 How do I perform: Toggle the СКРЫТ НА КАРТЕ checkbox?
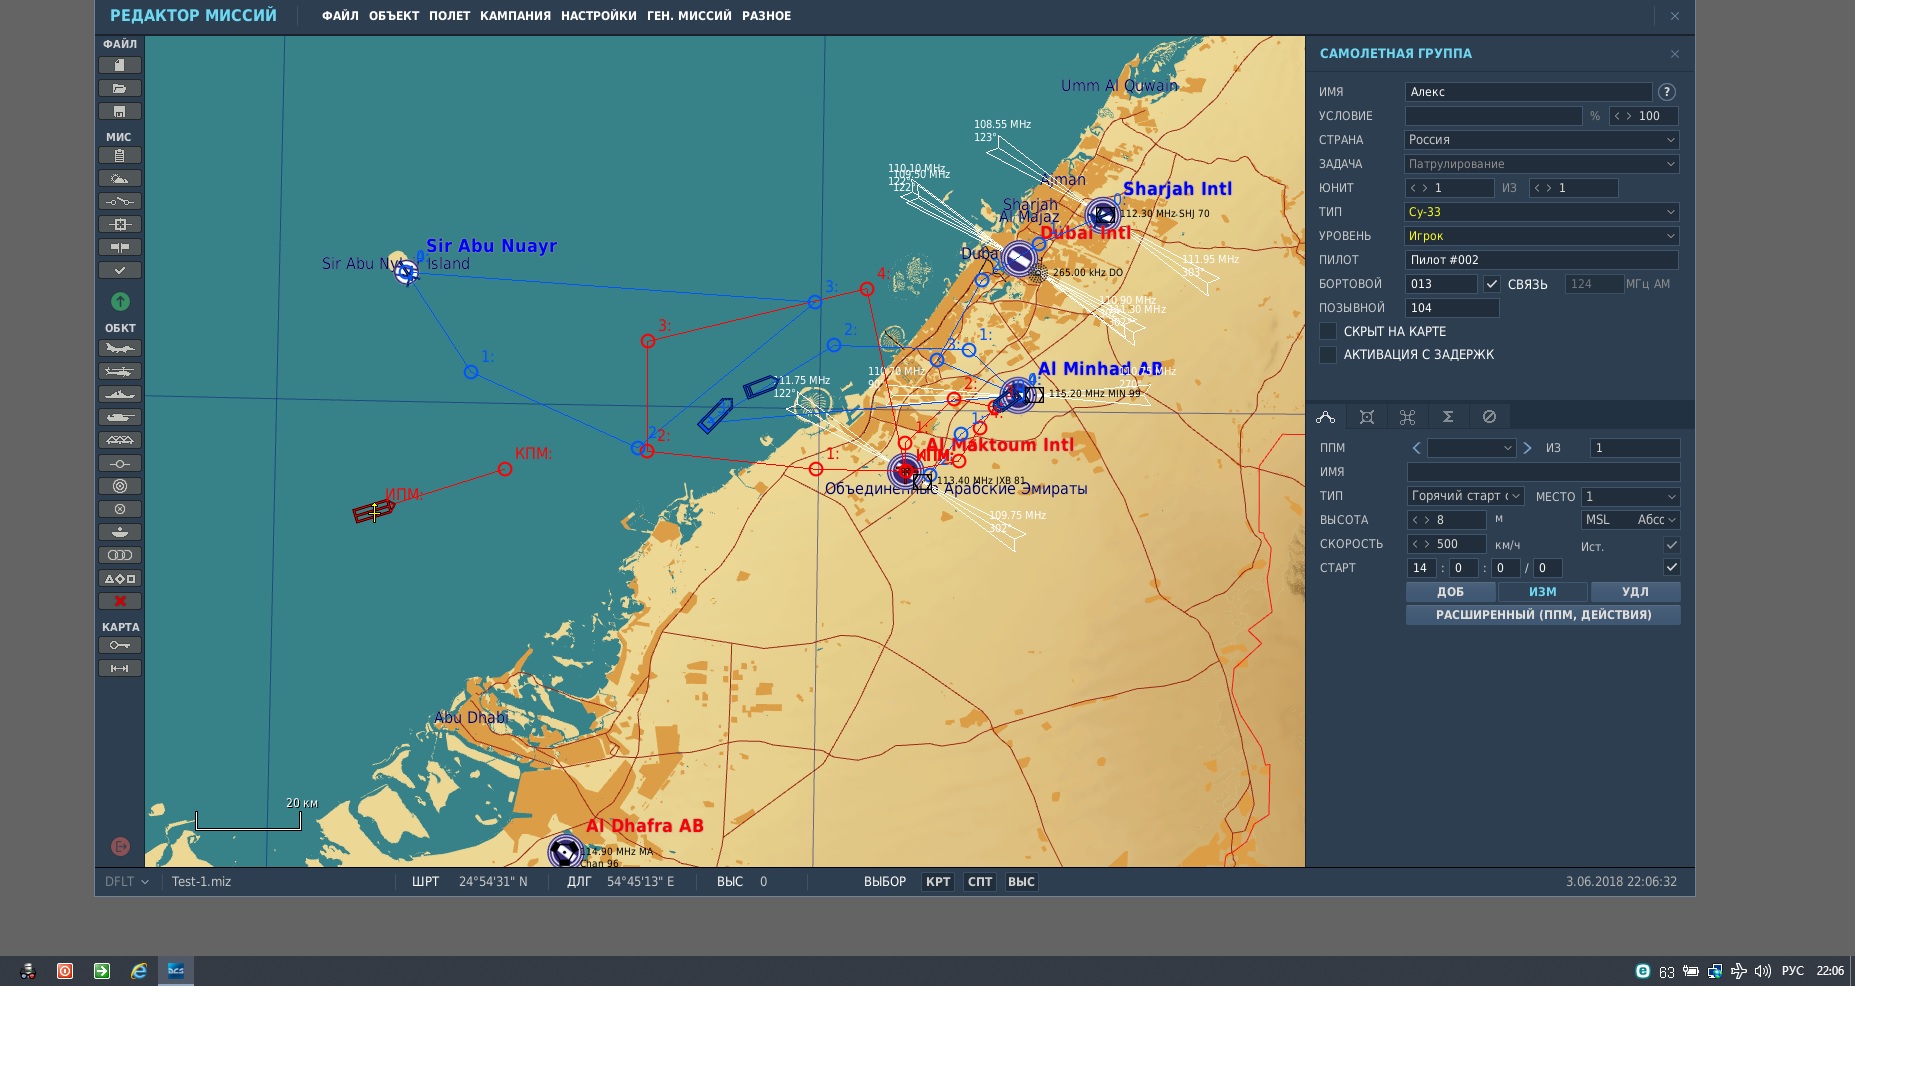pos(1328,331)
